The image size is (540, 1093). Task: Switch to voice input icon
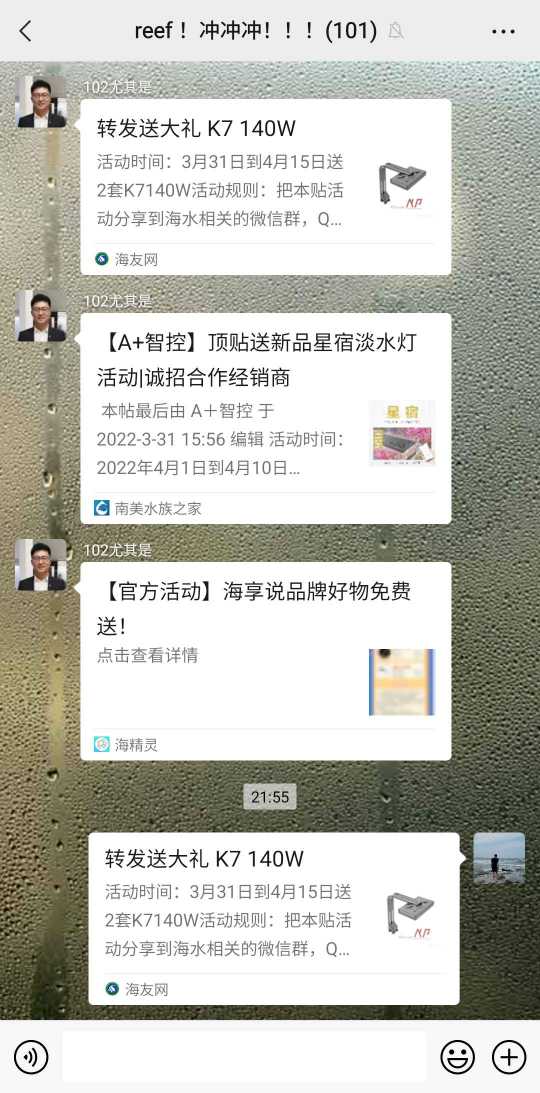[31, 1057]
